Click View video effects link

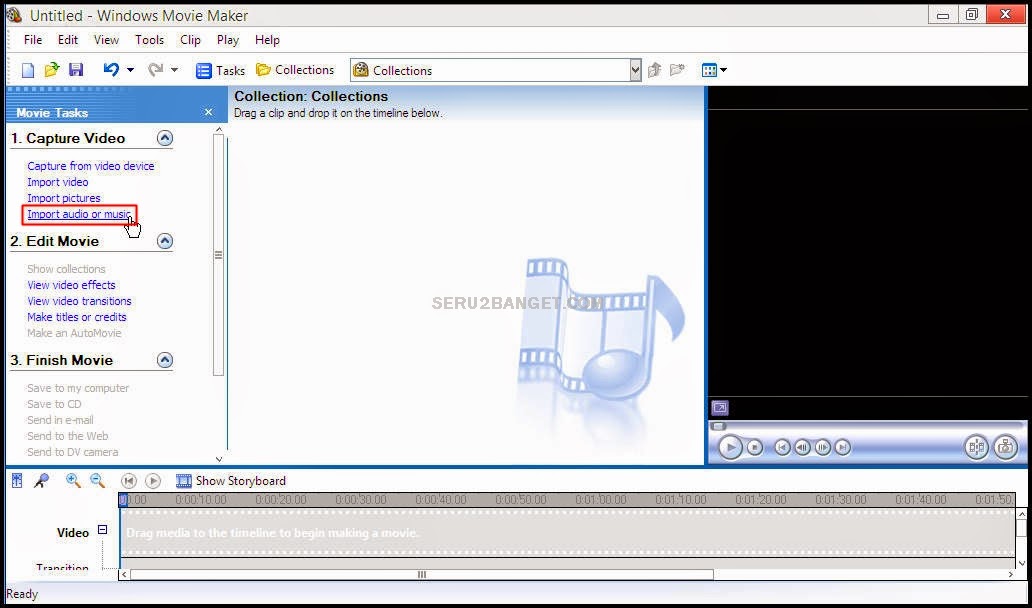pos(71,285)
